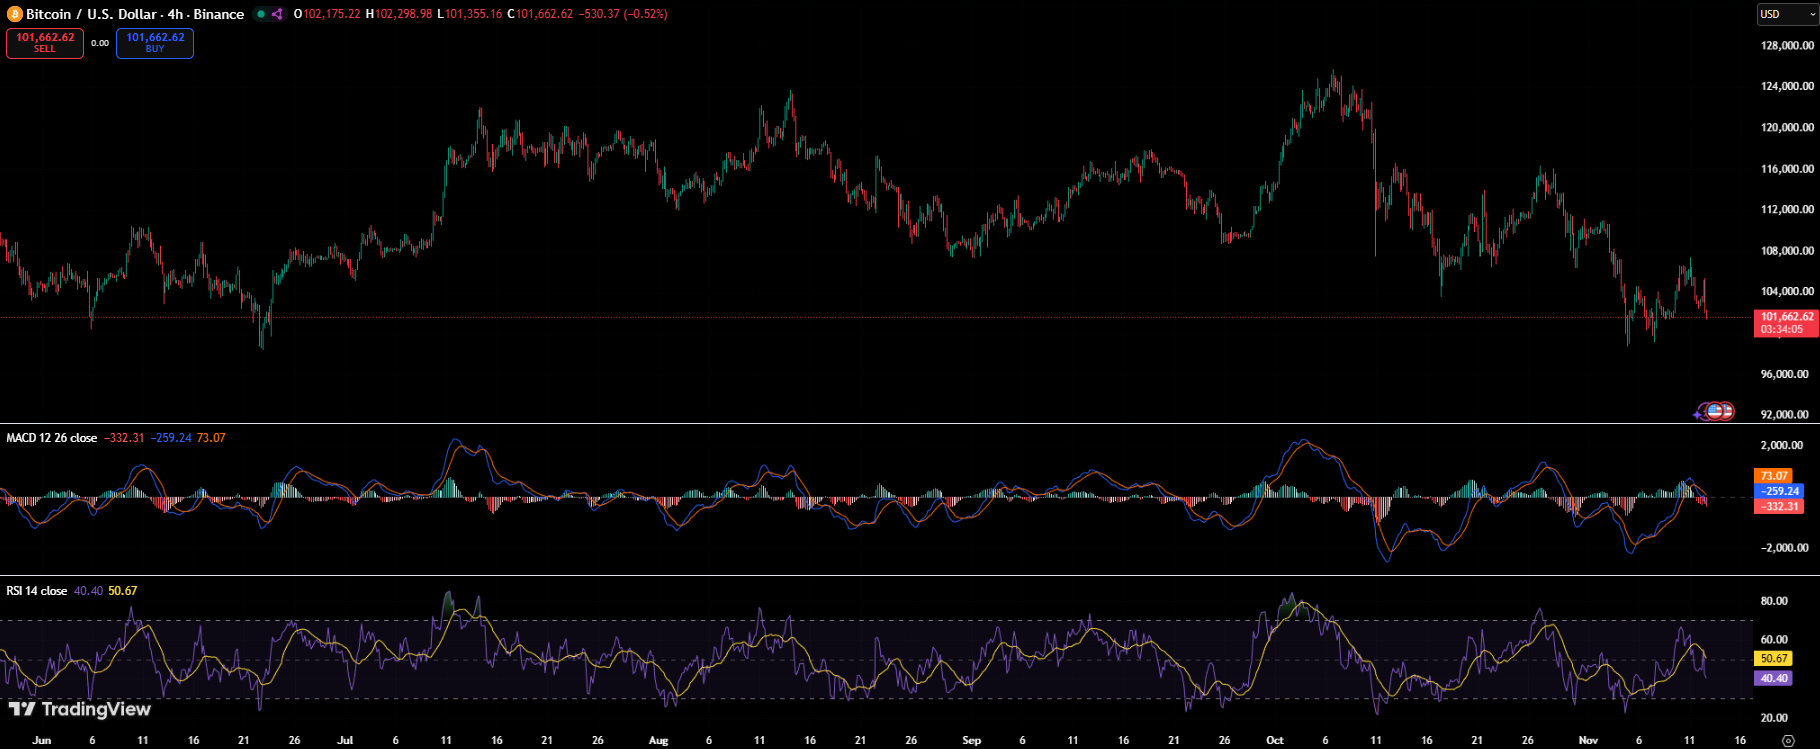Click the orange Bitcoin symbol logo
1820x749 pixels.
click(14, 14)
